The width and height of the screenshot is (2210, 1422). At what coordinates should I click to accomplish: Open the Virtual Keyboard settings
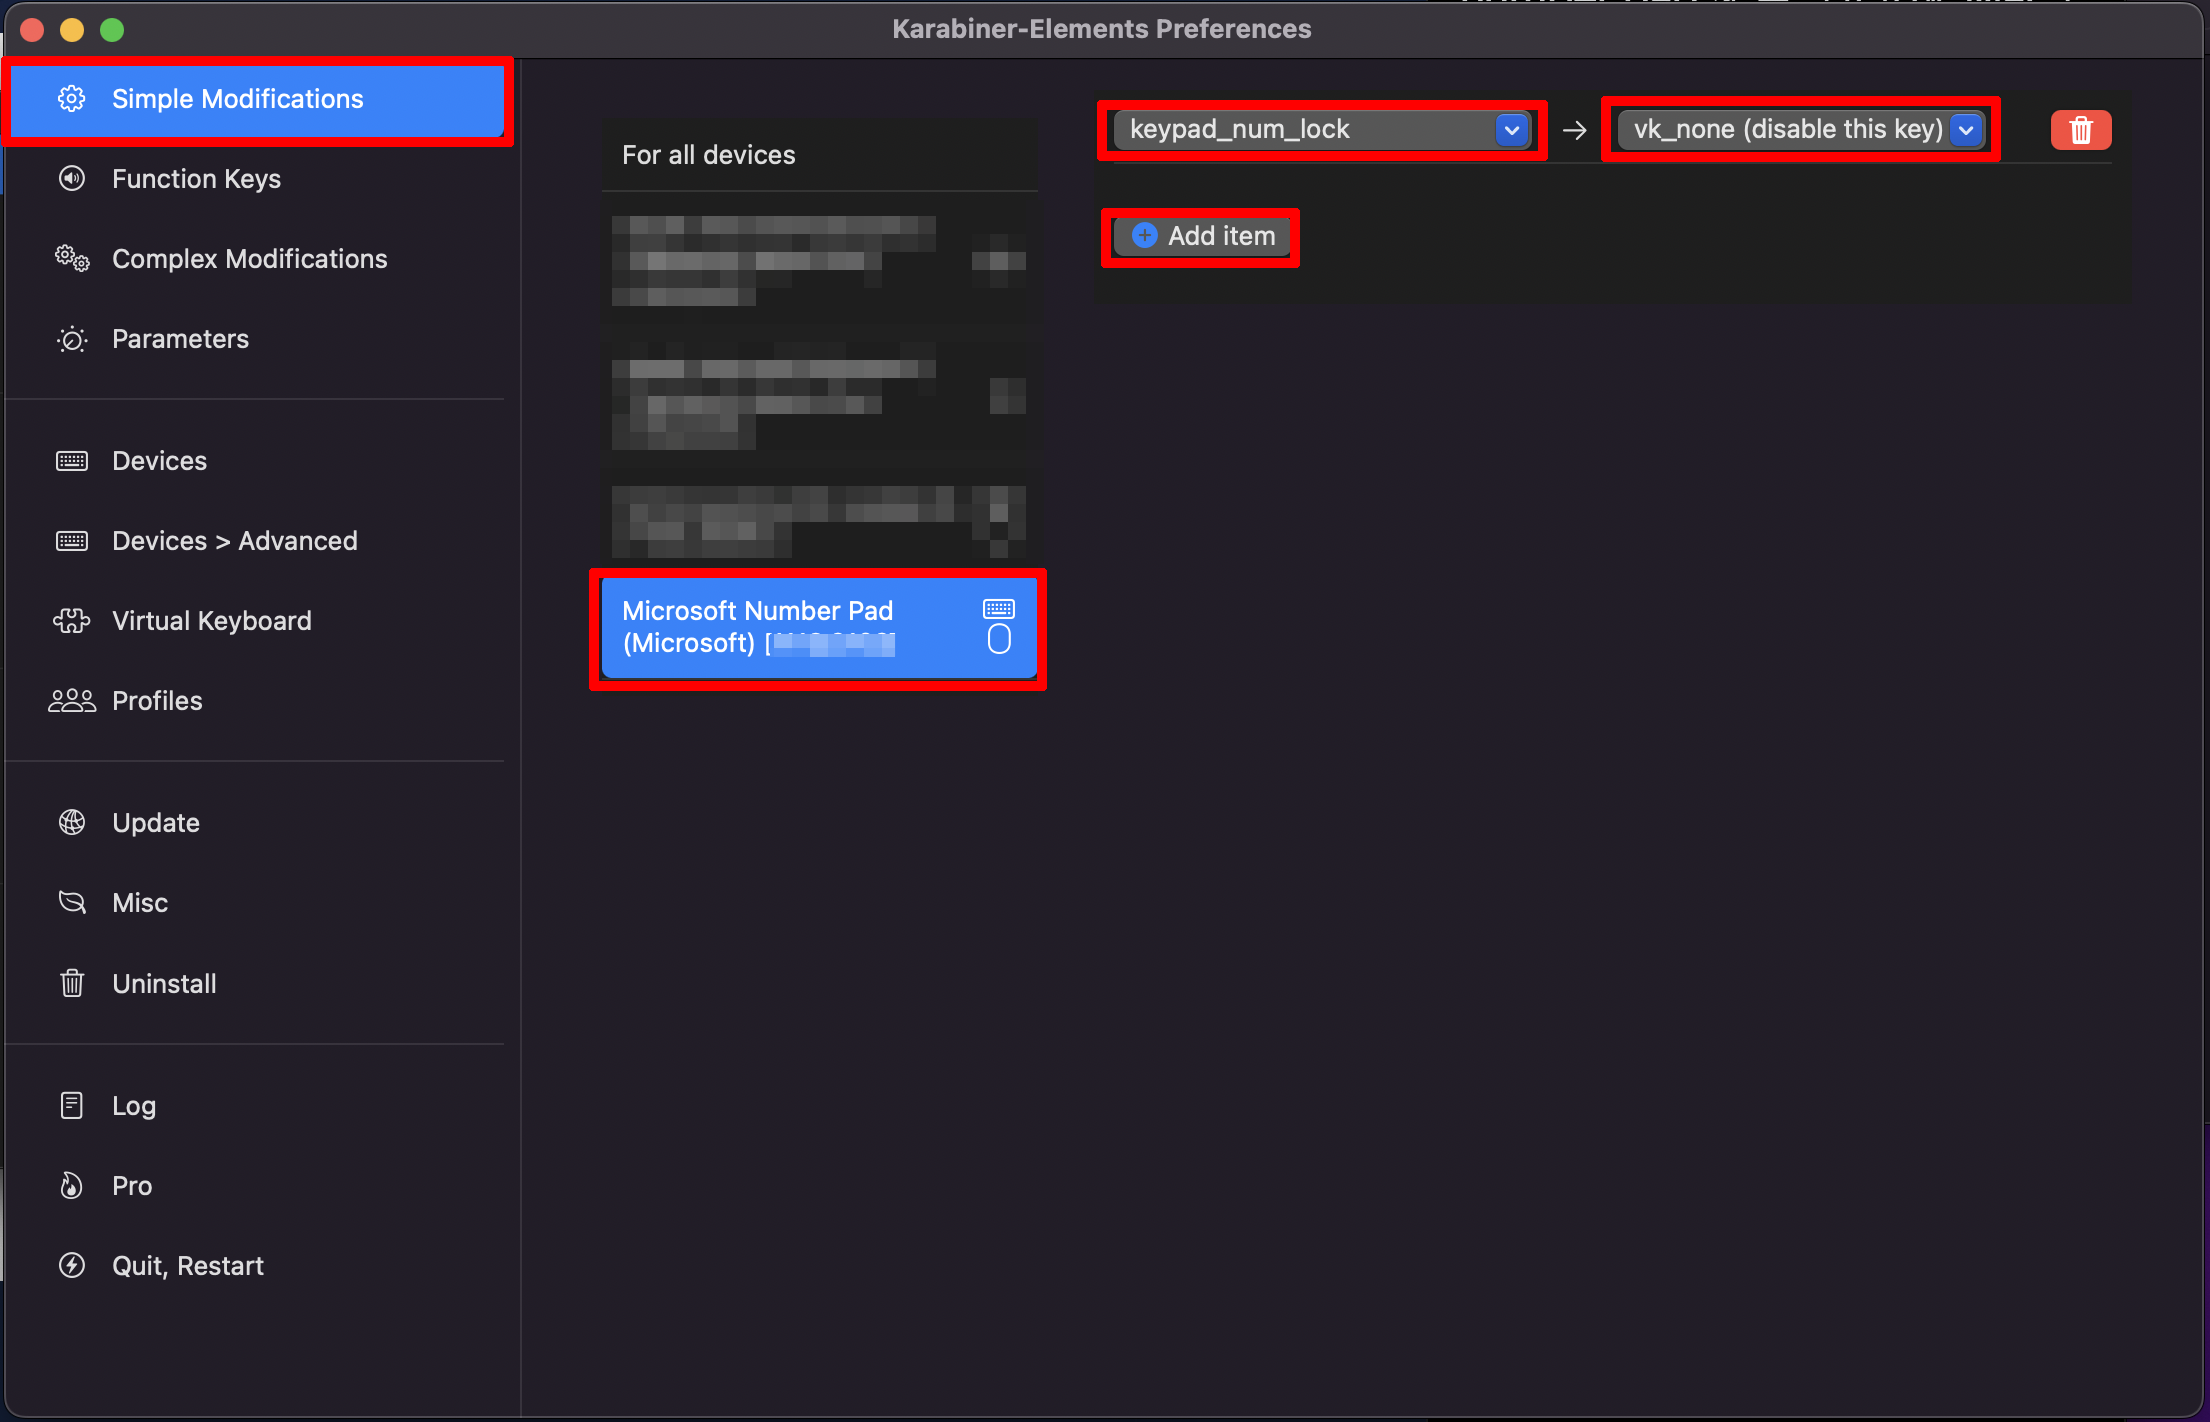258,621
